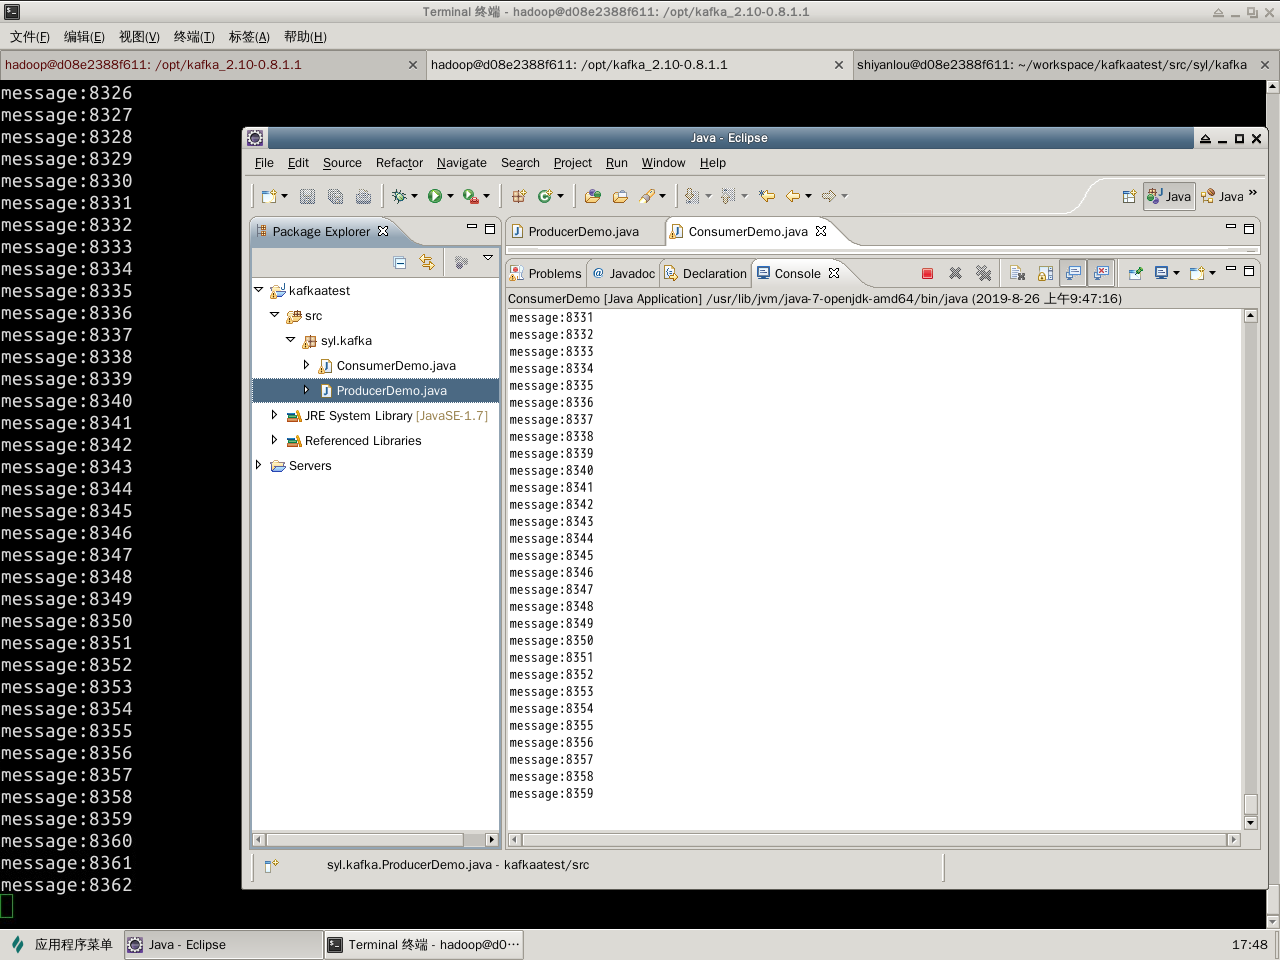Click Collapse All icon in Package Explorer

(x=400, y=262)
